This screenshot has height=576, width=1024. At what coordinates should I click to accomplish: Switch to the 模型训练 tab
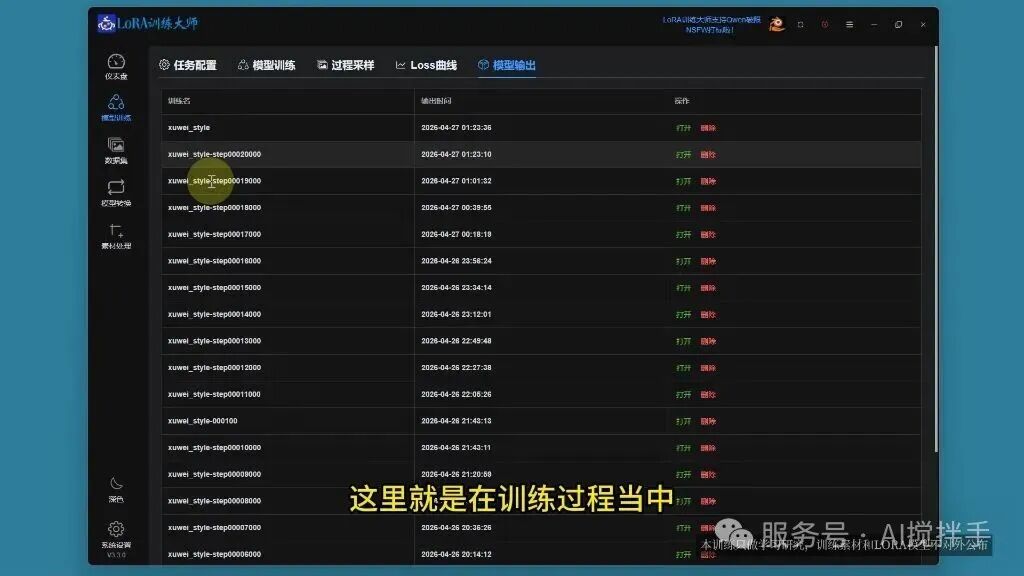[x=266, y=65]
